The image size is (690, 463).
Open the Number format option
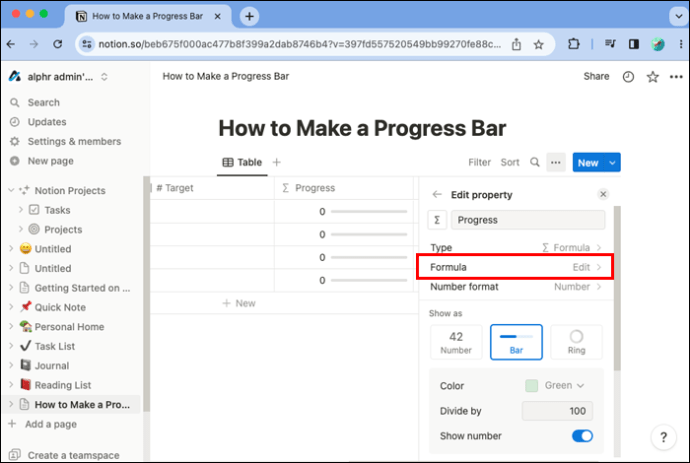point(516,287)
